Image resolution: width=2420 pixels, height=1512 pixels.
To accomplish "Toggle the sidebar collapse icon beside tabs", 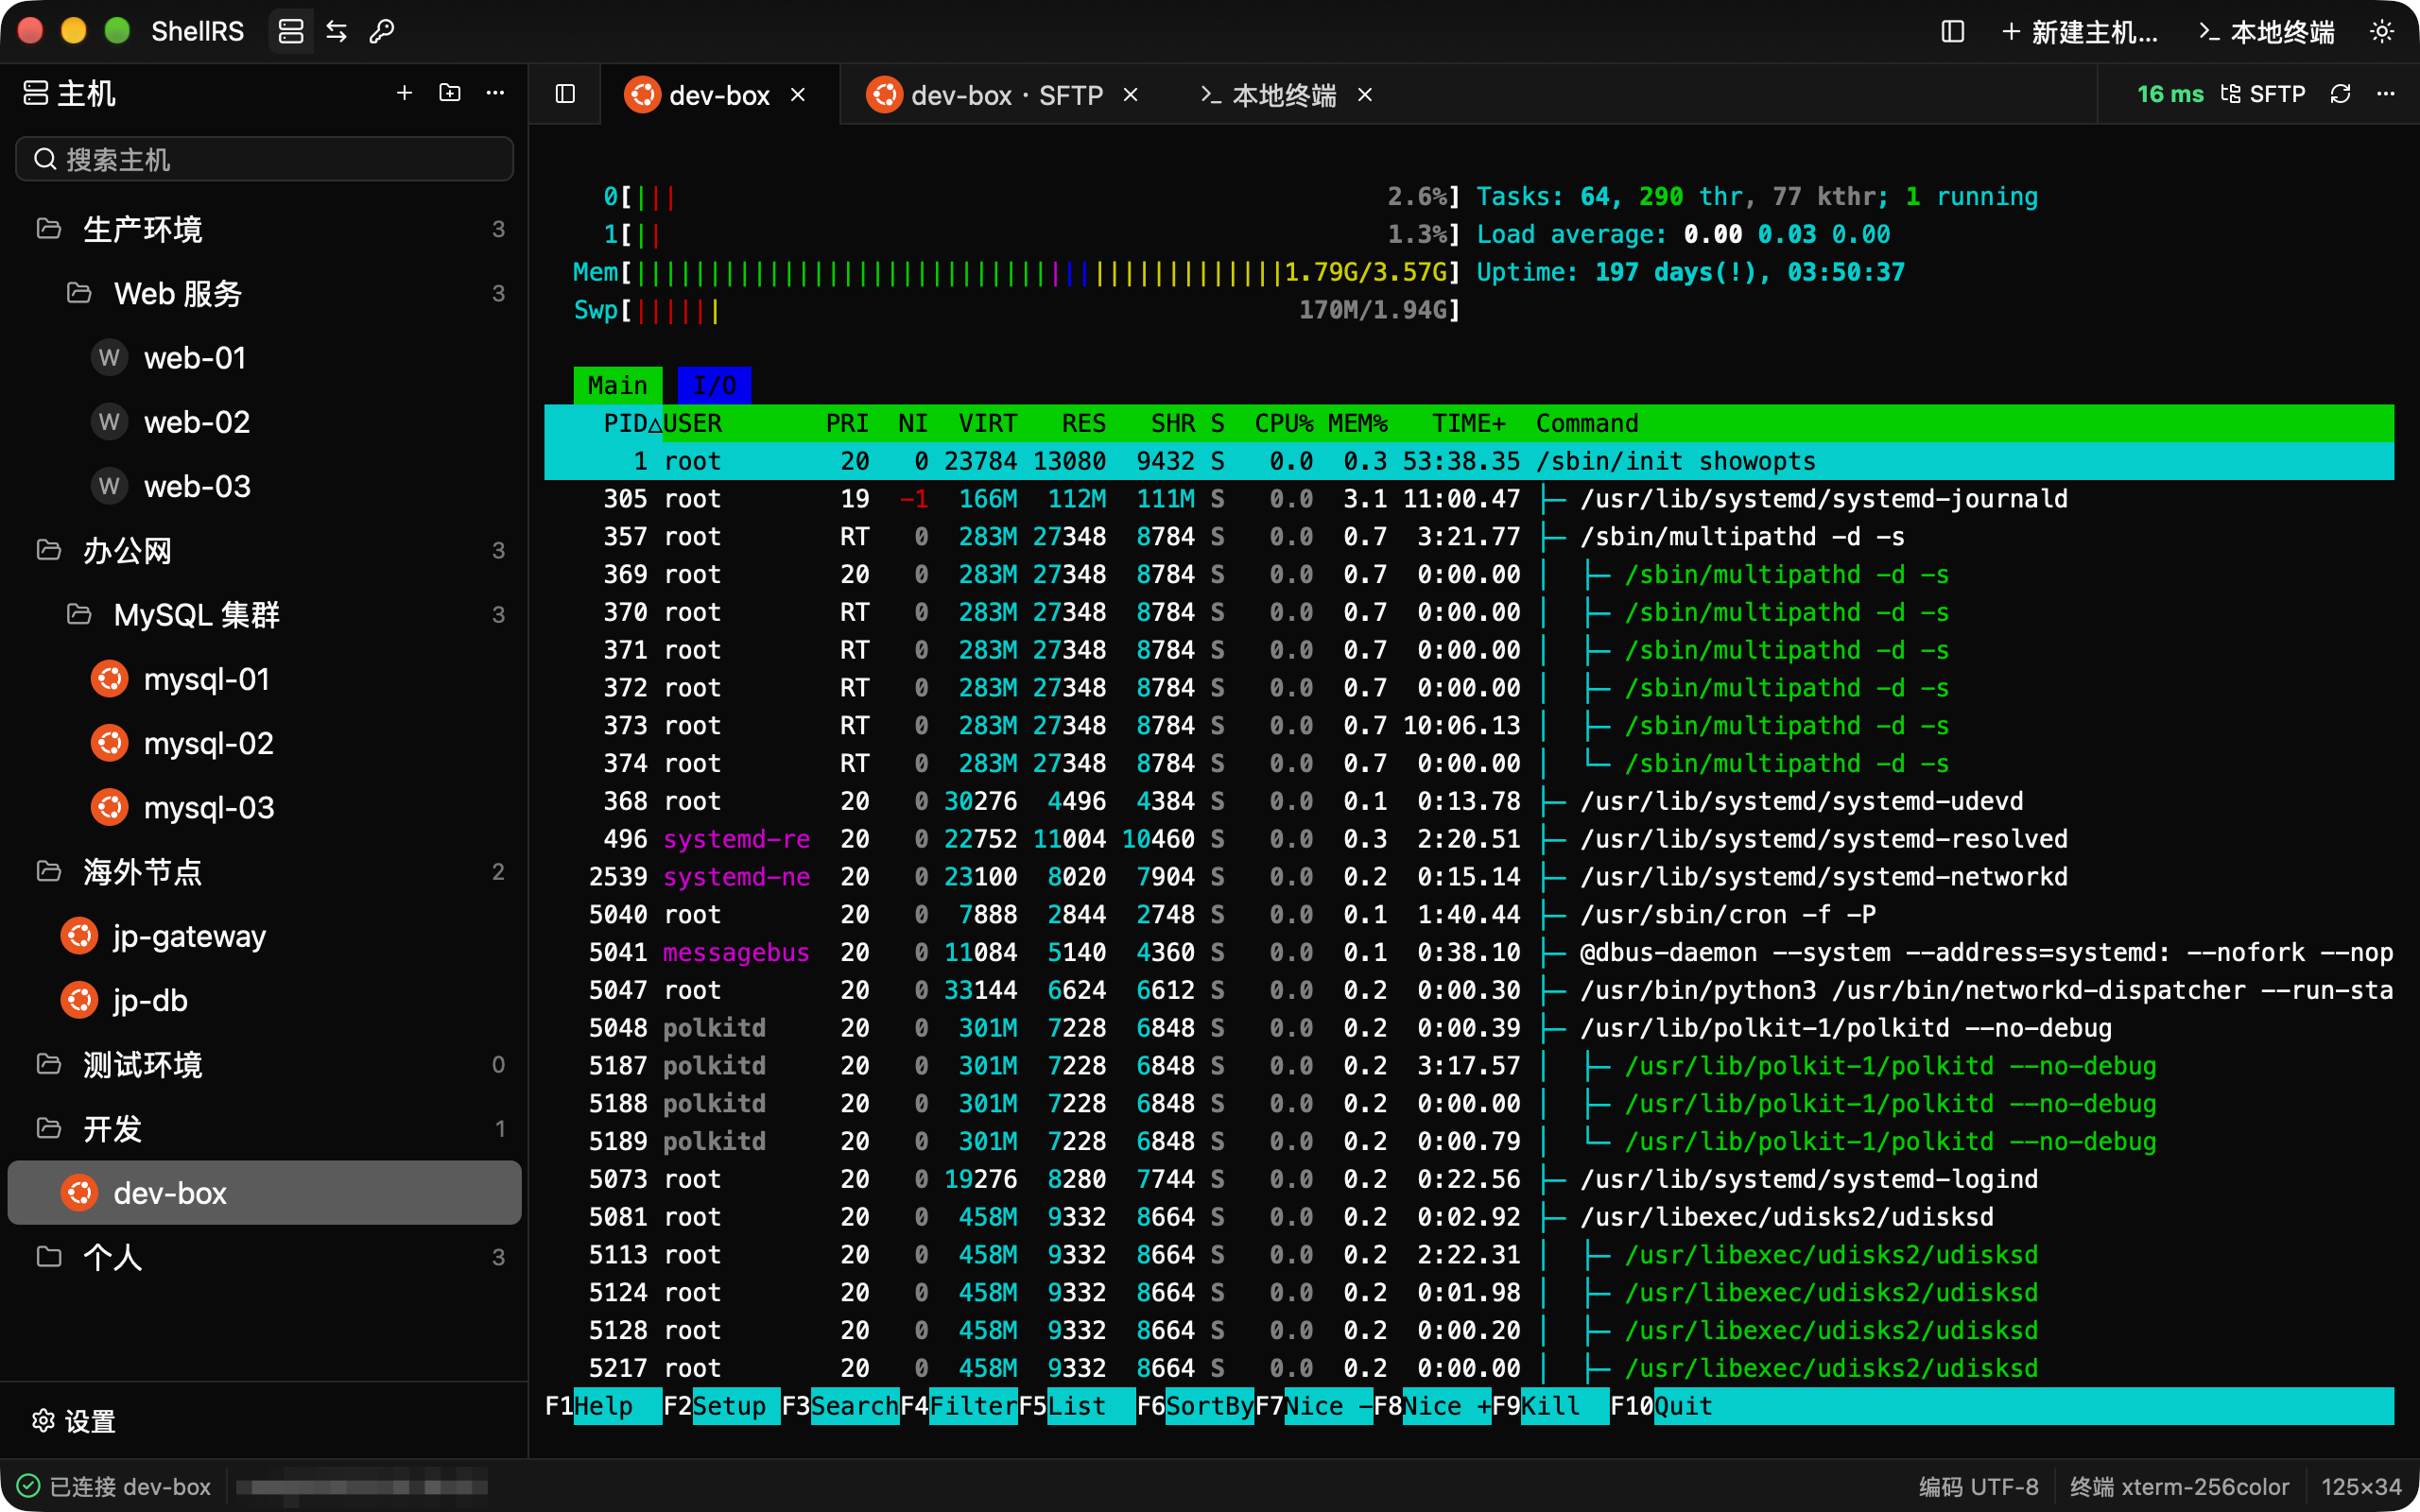I will pyautogui.click(x=565, y=94).
